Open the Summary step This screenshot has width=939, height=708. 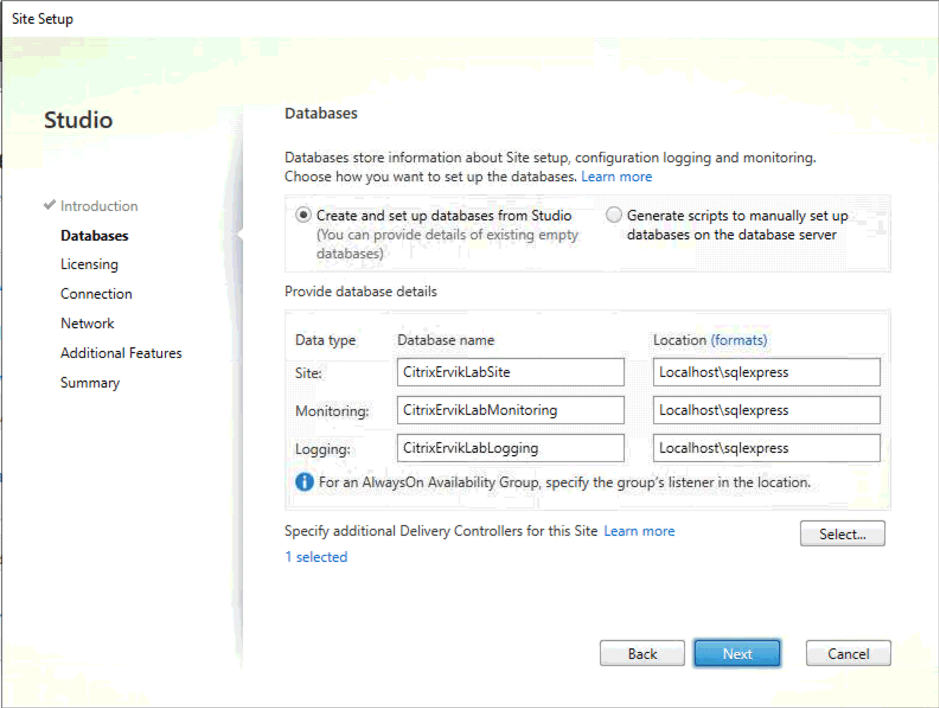coord(90,383)
